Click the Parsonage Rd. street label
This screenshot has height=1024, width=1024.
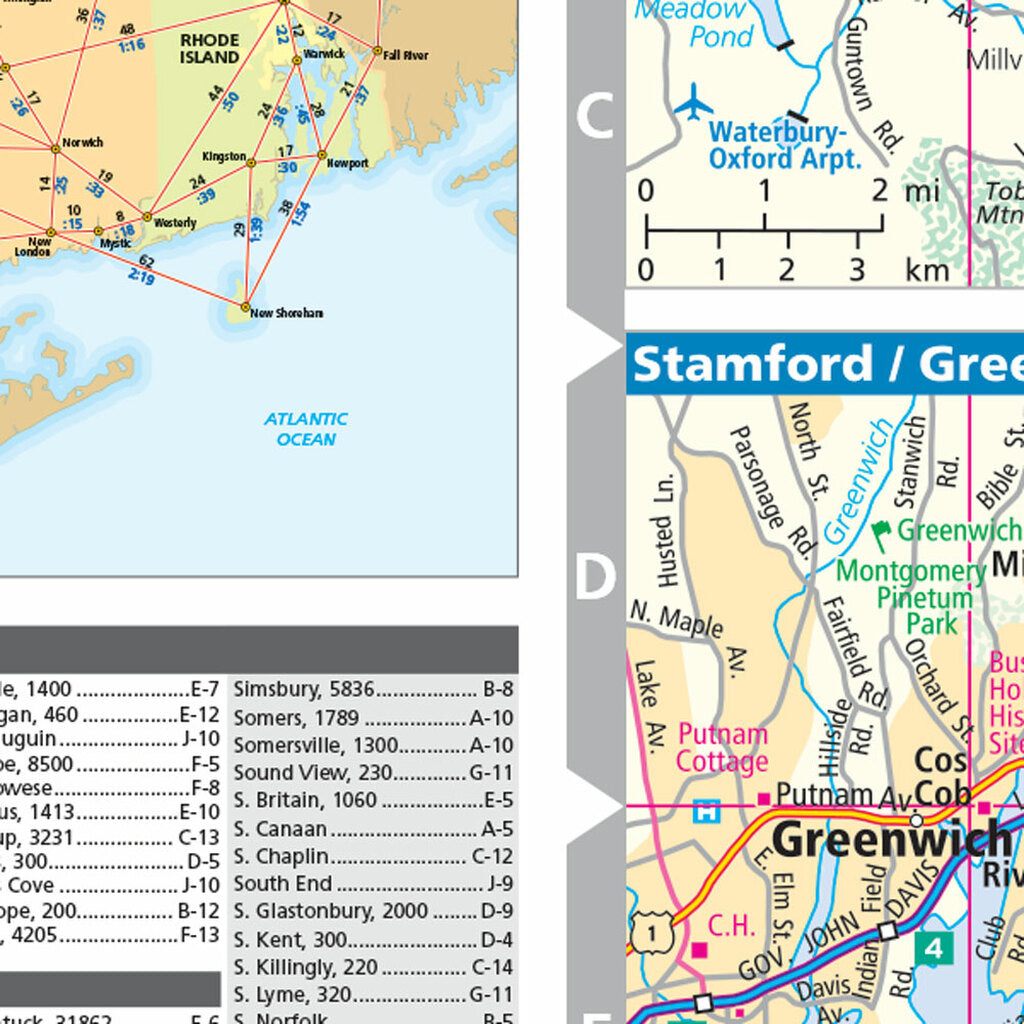[x=774, y=494]
